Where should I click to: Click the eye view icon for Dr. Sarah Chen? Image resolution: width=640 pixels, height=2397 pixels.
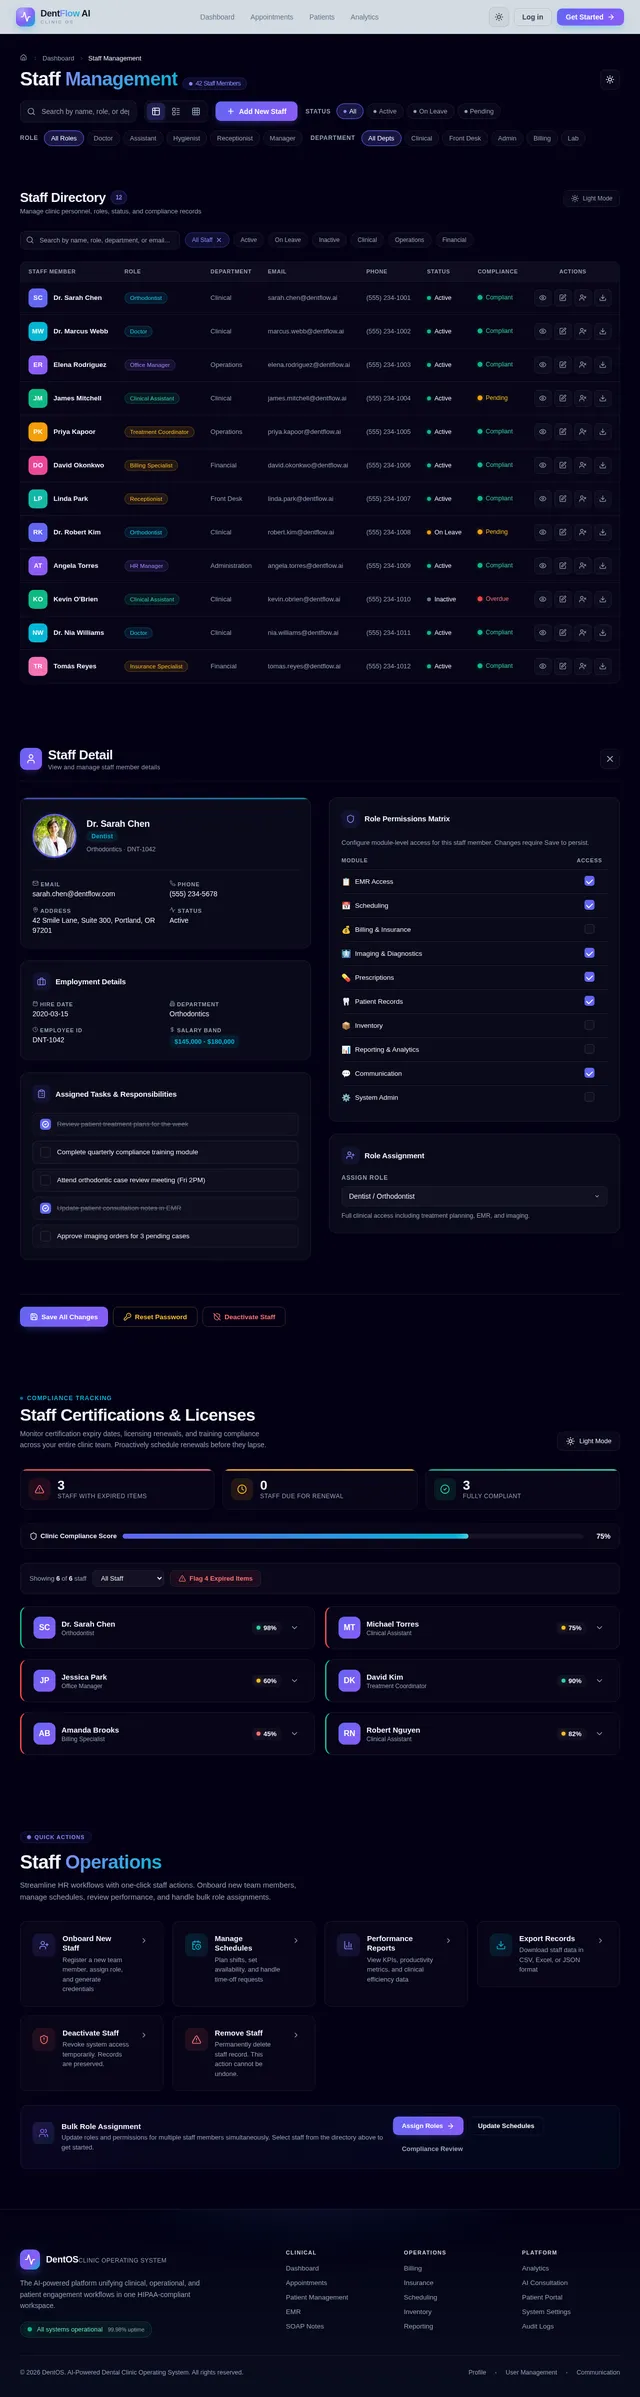pos(542,298)
